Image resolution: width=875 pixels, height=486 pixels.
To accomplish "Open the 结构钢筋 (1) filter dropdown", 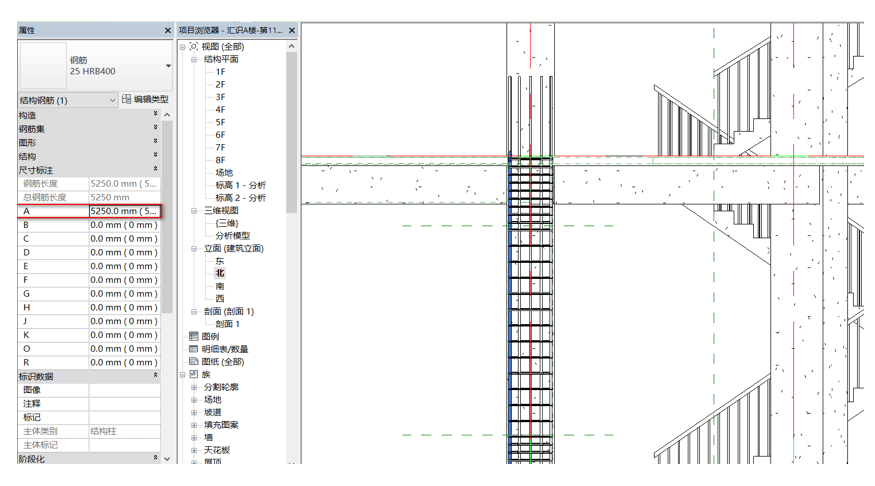I will (112, 100).
